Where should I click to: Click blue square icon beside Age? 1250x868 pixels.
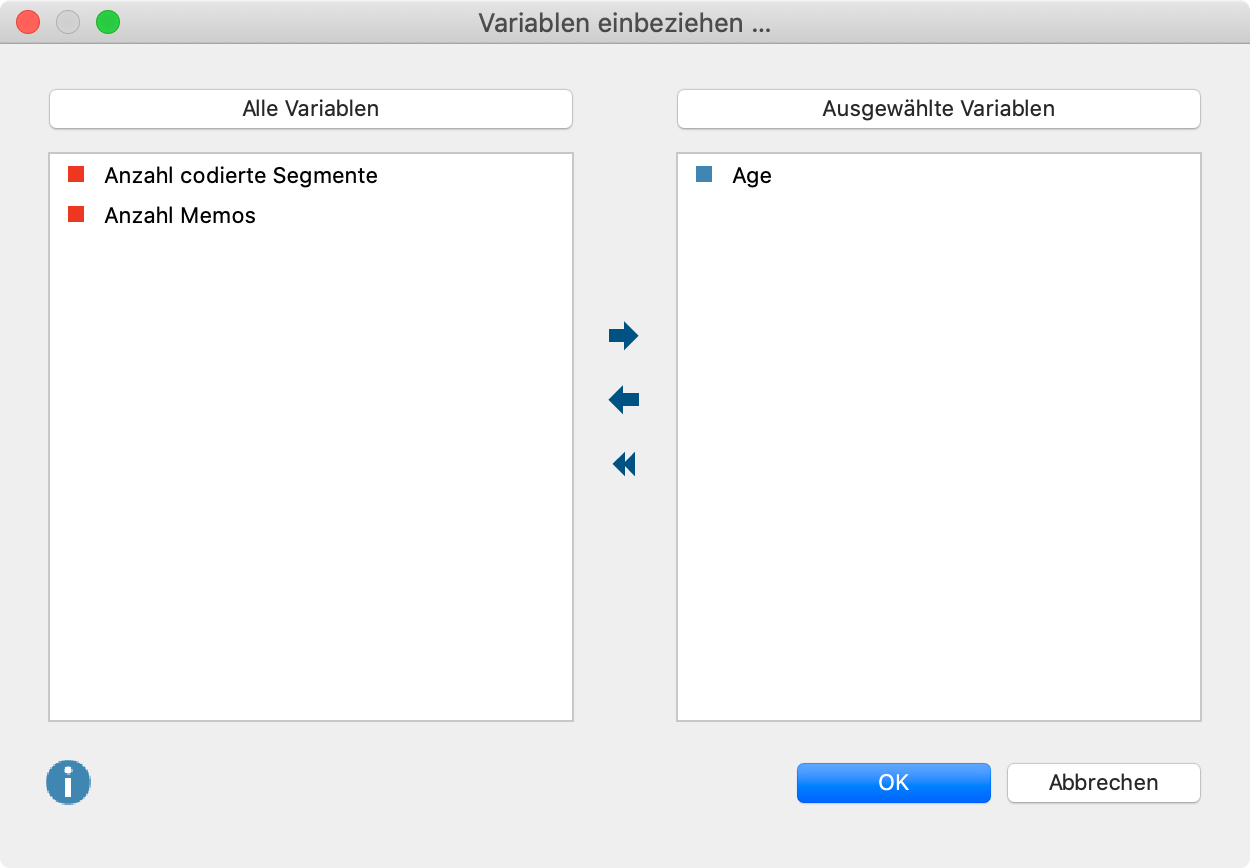704,175
